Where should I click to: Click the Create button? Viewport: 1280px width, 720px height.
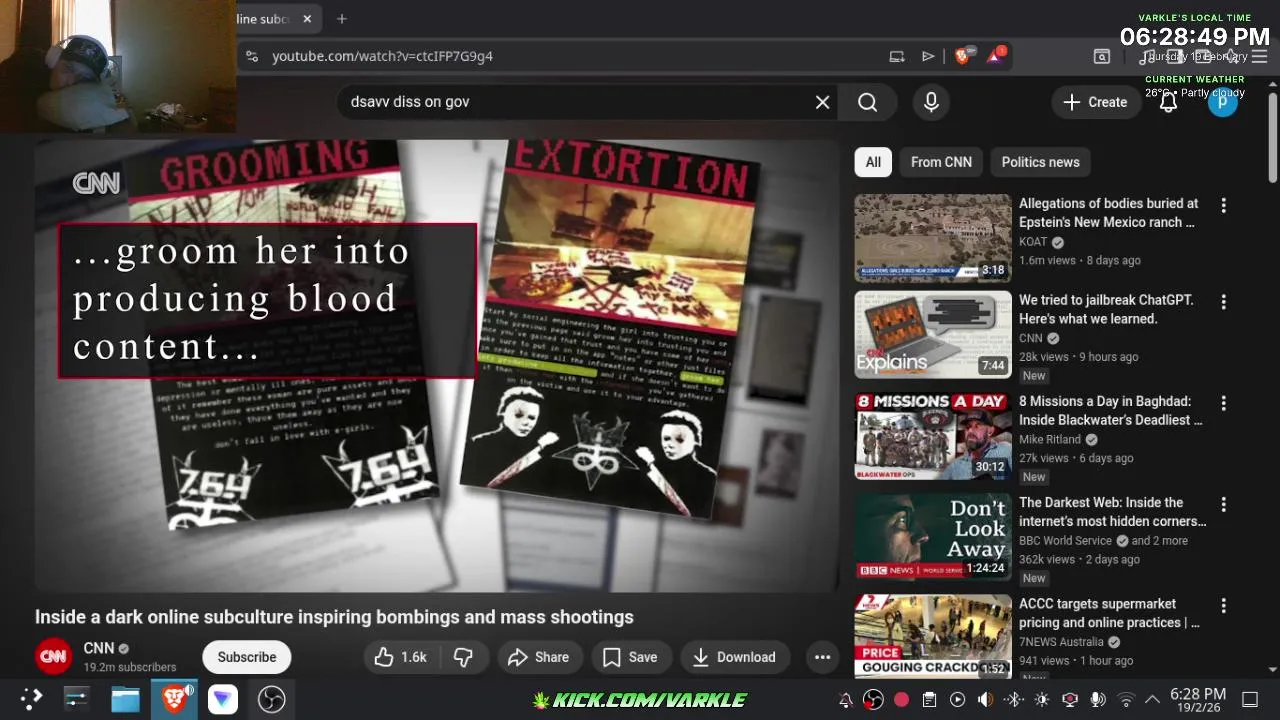click(x=1096, y=102)
